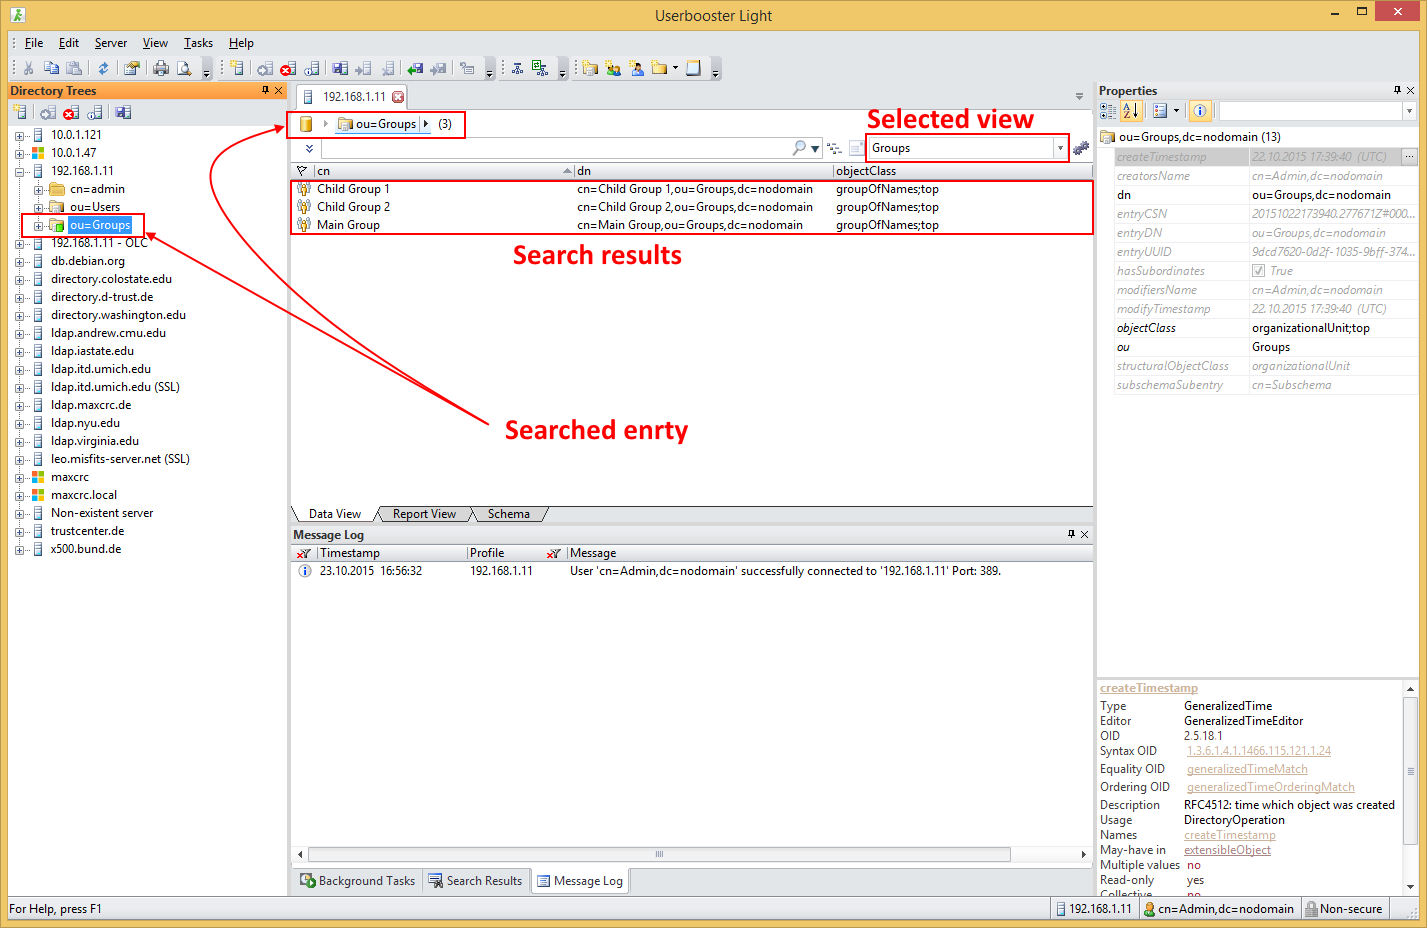Expand the 10.0.1.121 server tree node
Image resolution: width=1427 pixels, height=928 pixels.
19,135
